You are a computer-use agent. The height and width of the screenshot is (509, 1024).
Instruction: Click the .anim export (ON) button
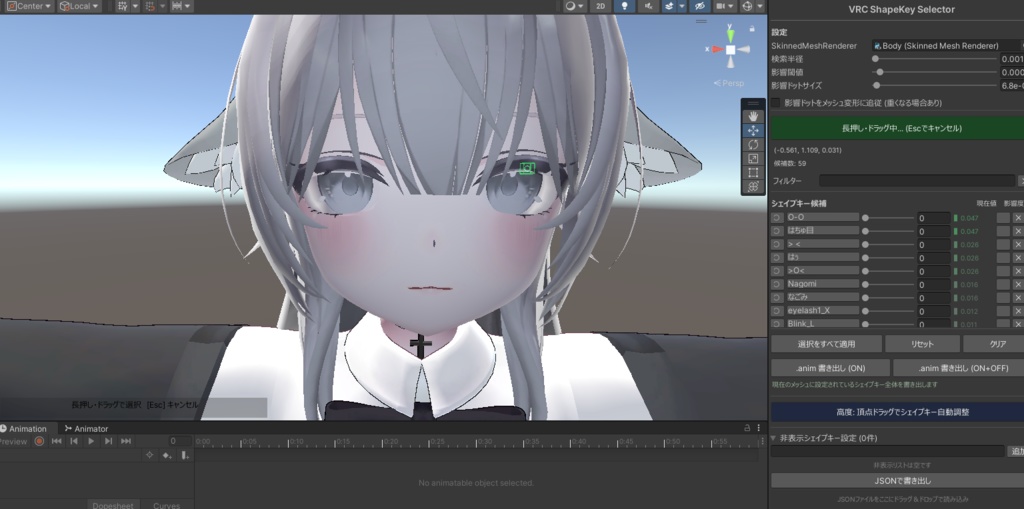coord(830,368)
